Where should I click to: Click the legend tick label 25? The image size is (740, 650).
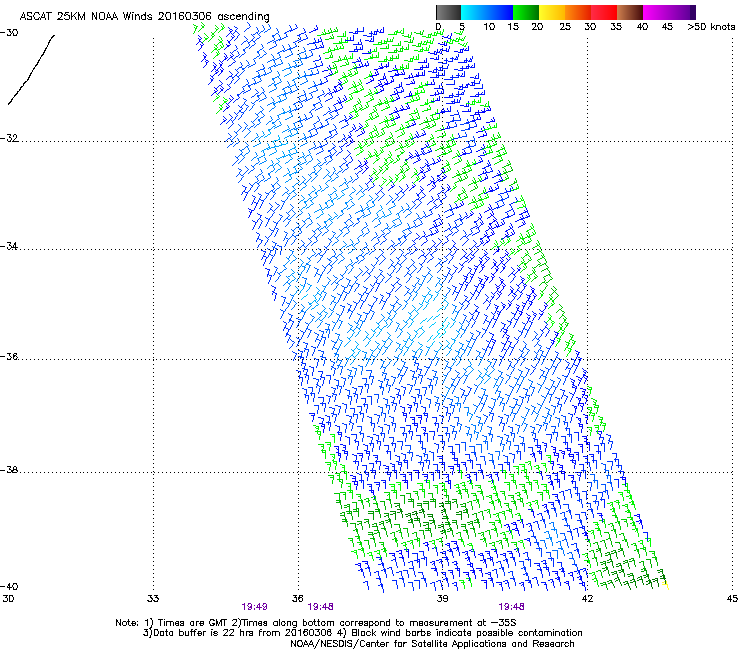pos(565,27)
